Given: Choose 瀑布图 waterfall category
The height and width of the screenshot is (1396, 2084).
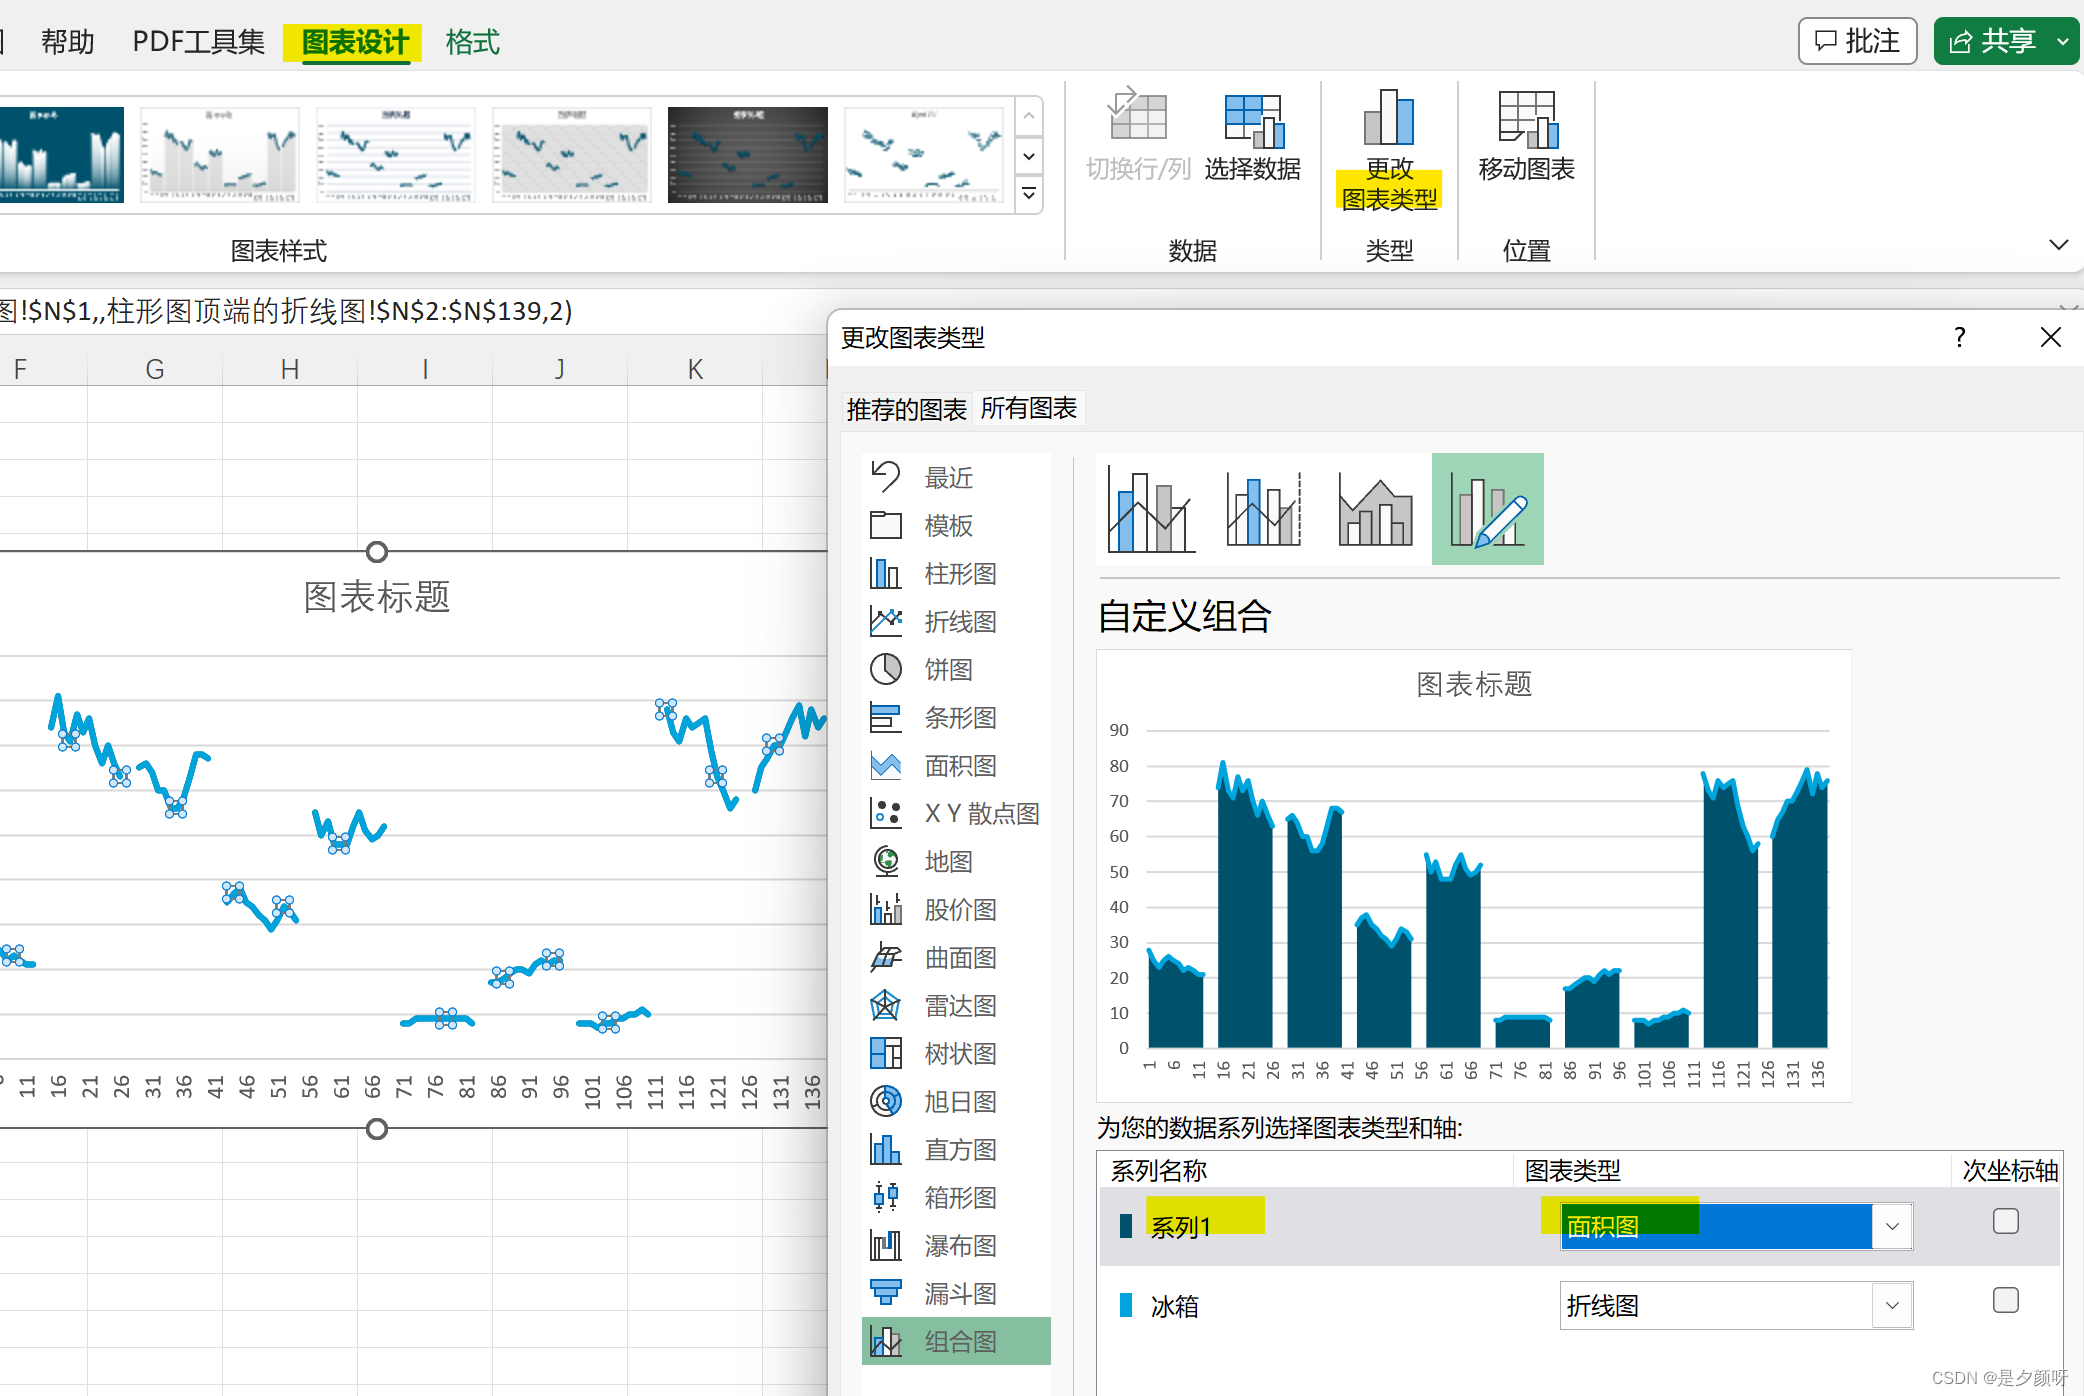Looking at the screenshot, I should tap(955, 1246).
